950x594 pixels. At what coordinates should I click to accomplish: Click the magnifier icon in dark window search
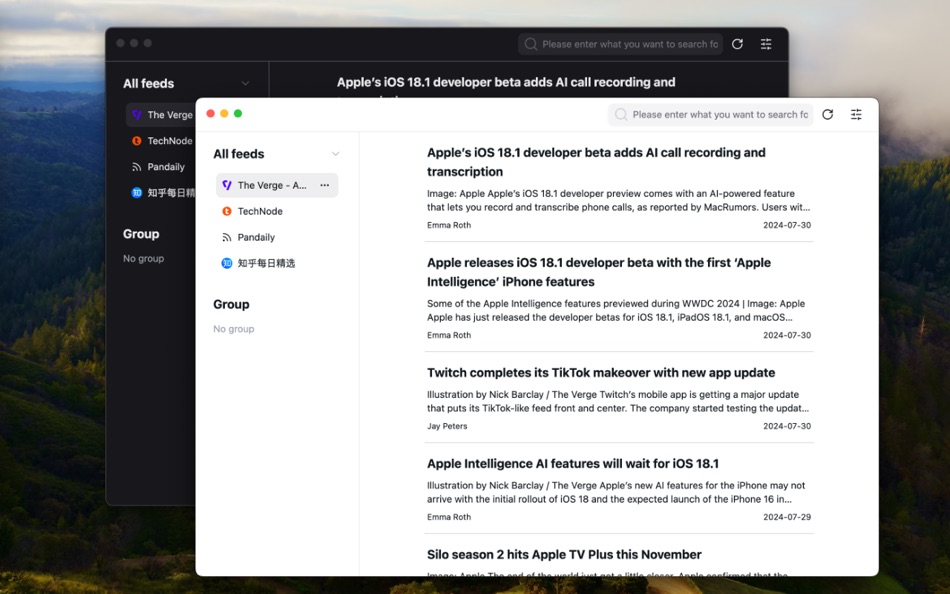coord(531,44)
